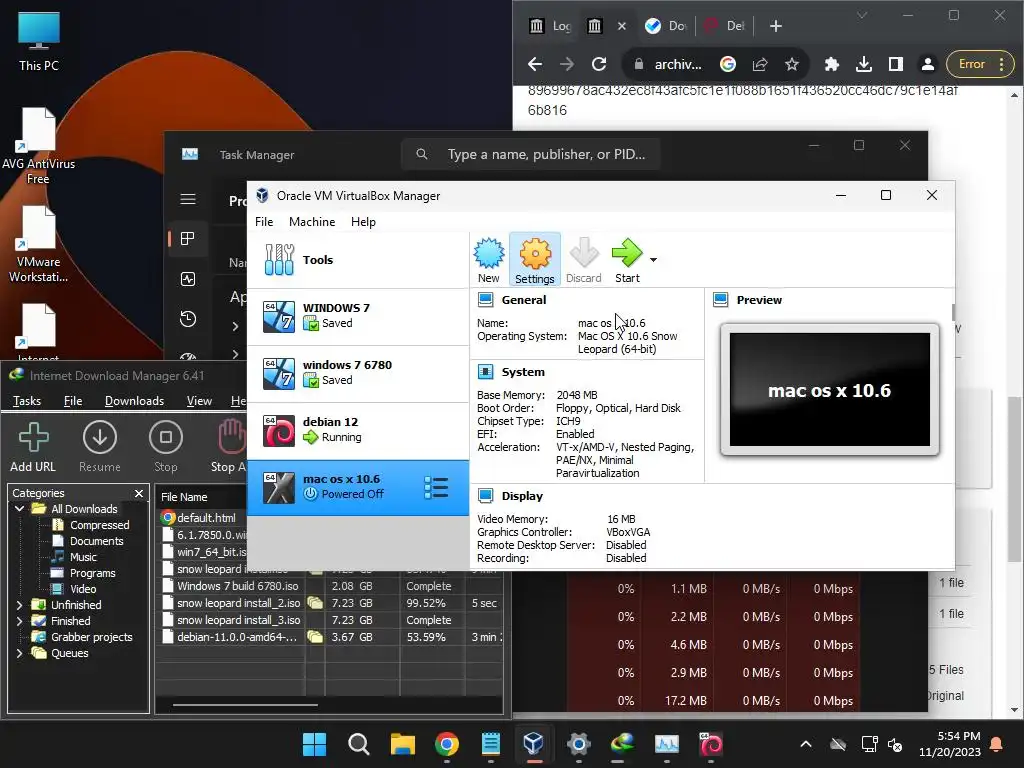
Task: Select the Tools entry in VirtualBox
Action: pos(358,260)
